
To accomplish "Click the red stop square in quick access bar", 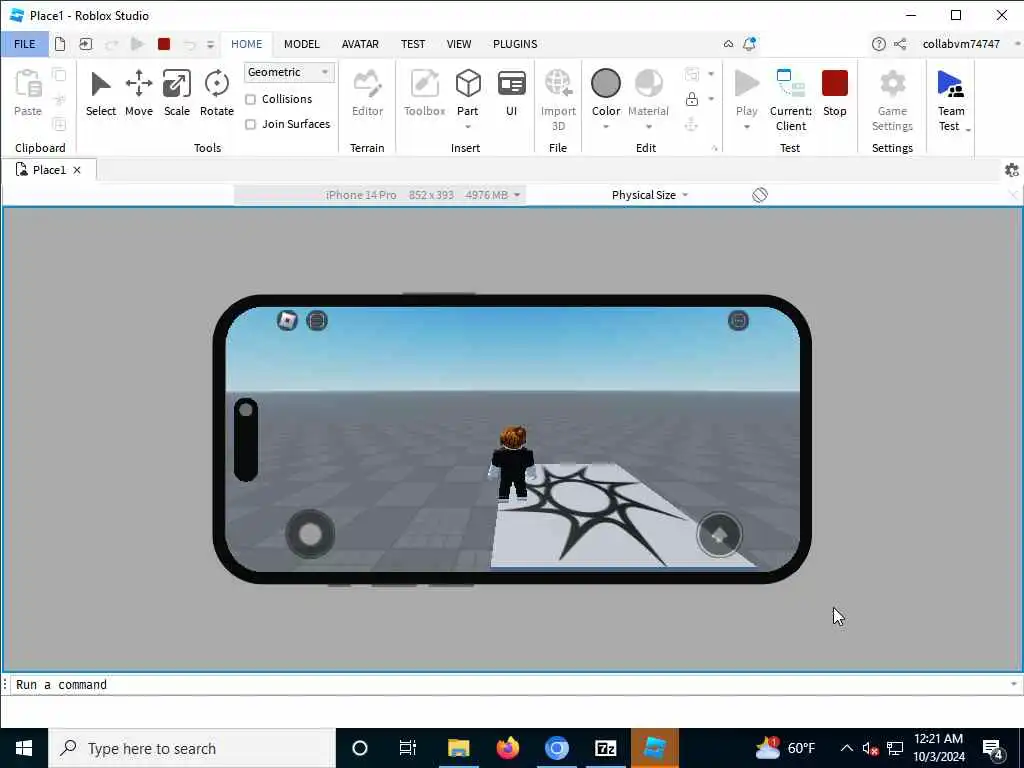I will [x=164, y=44].
